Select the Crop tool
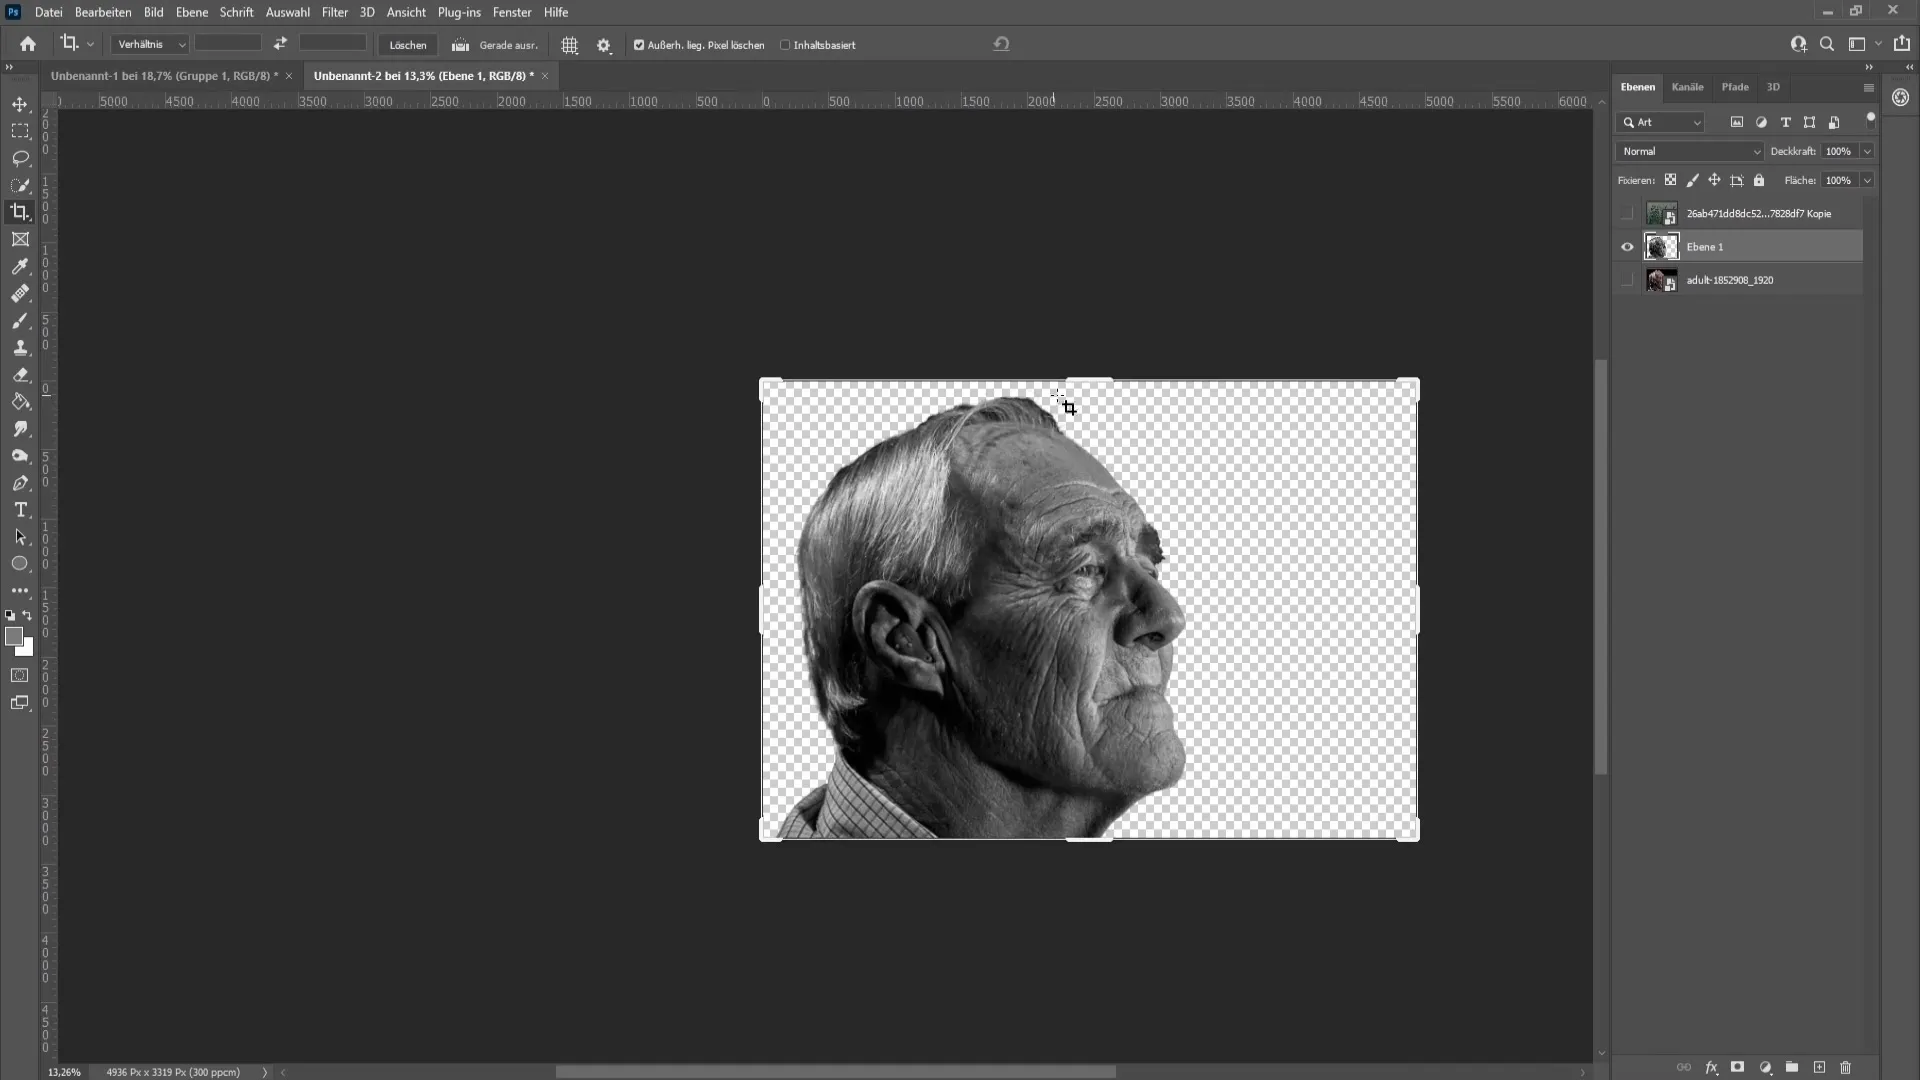 coord(20,212)
